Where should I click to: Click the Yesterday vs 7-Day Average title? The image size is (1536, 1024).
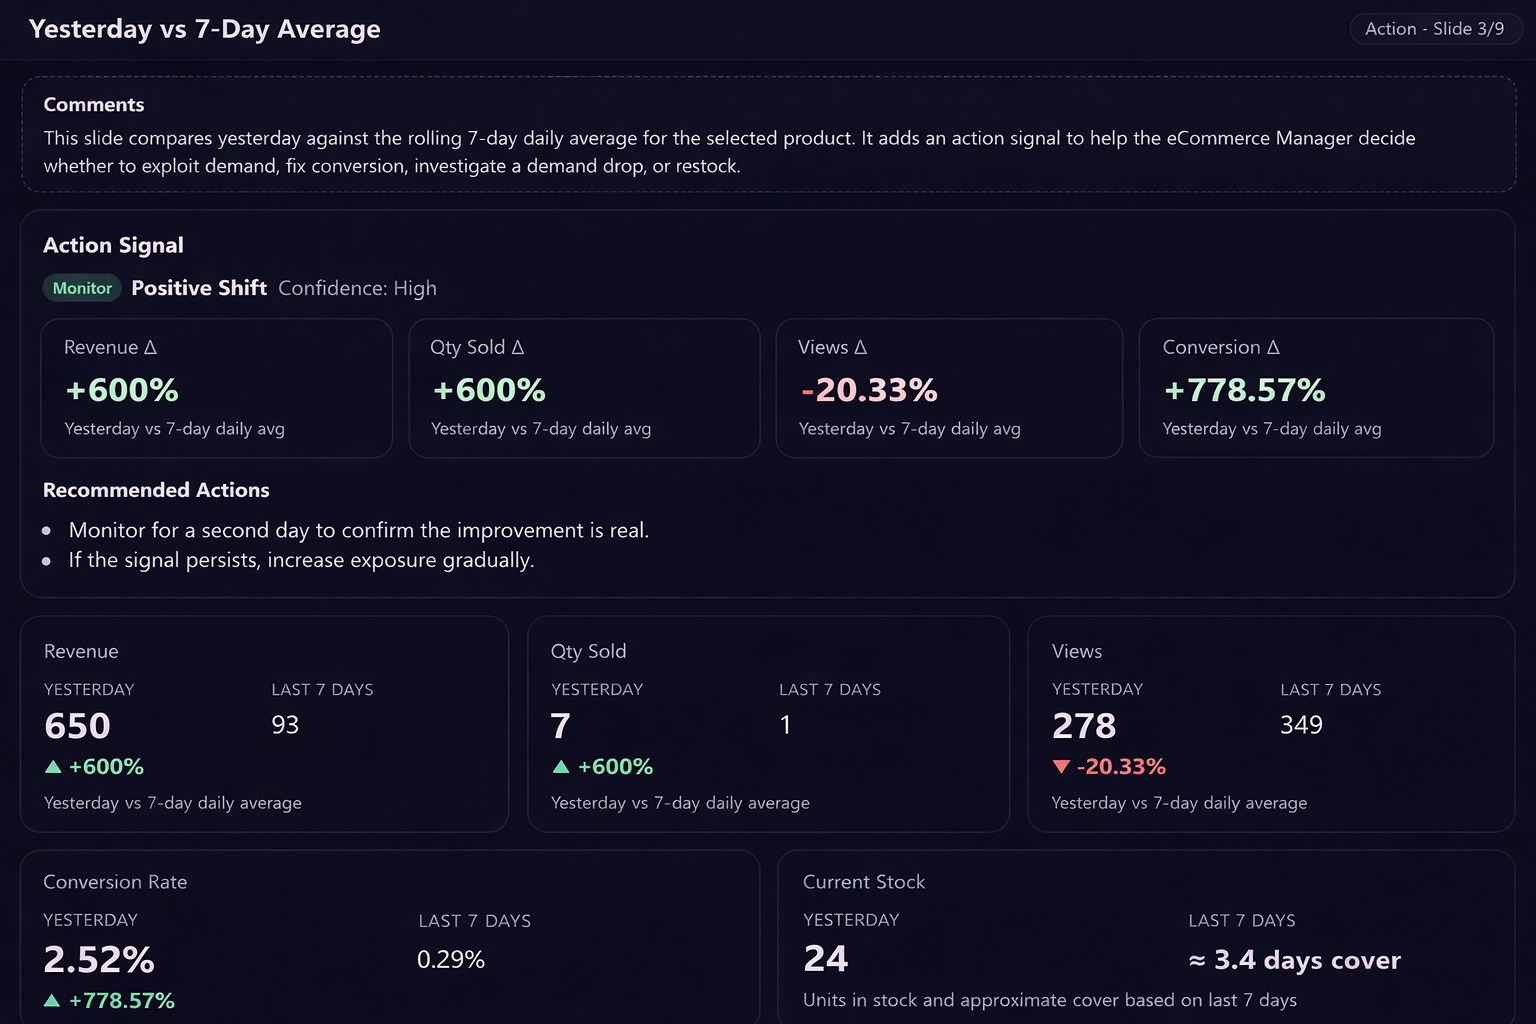click(x=205, y=29)
